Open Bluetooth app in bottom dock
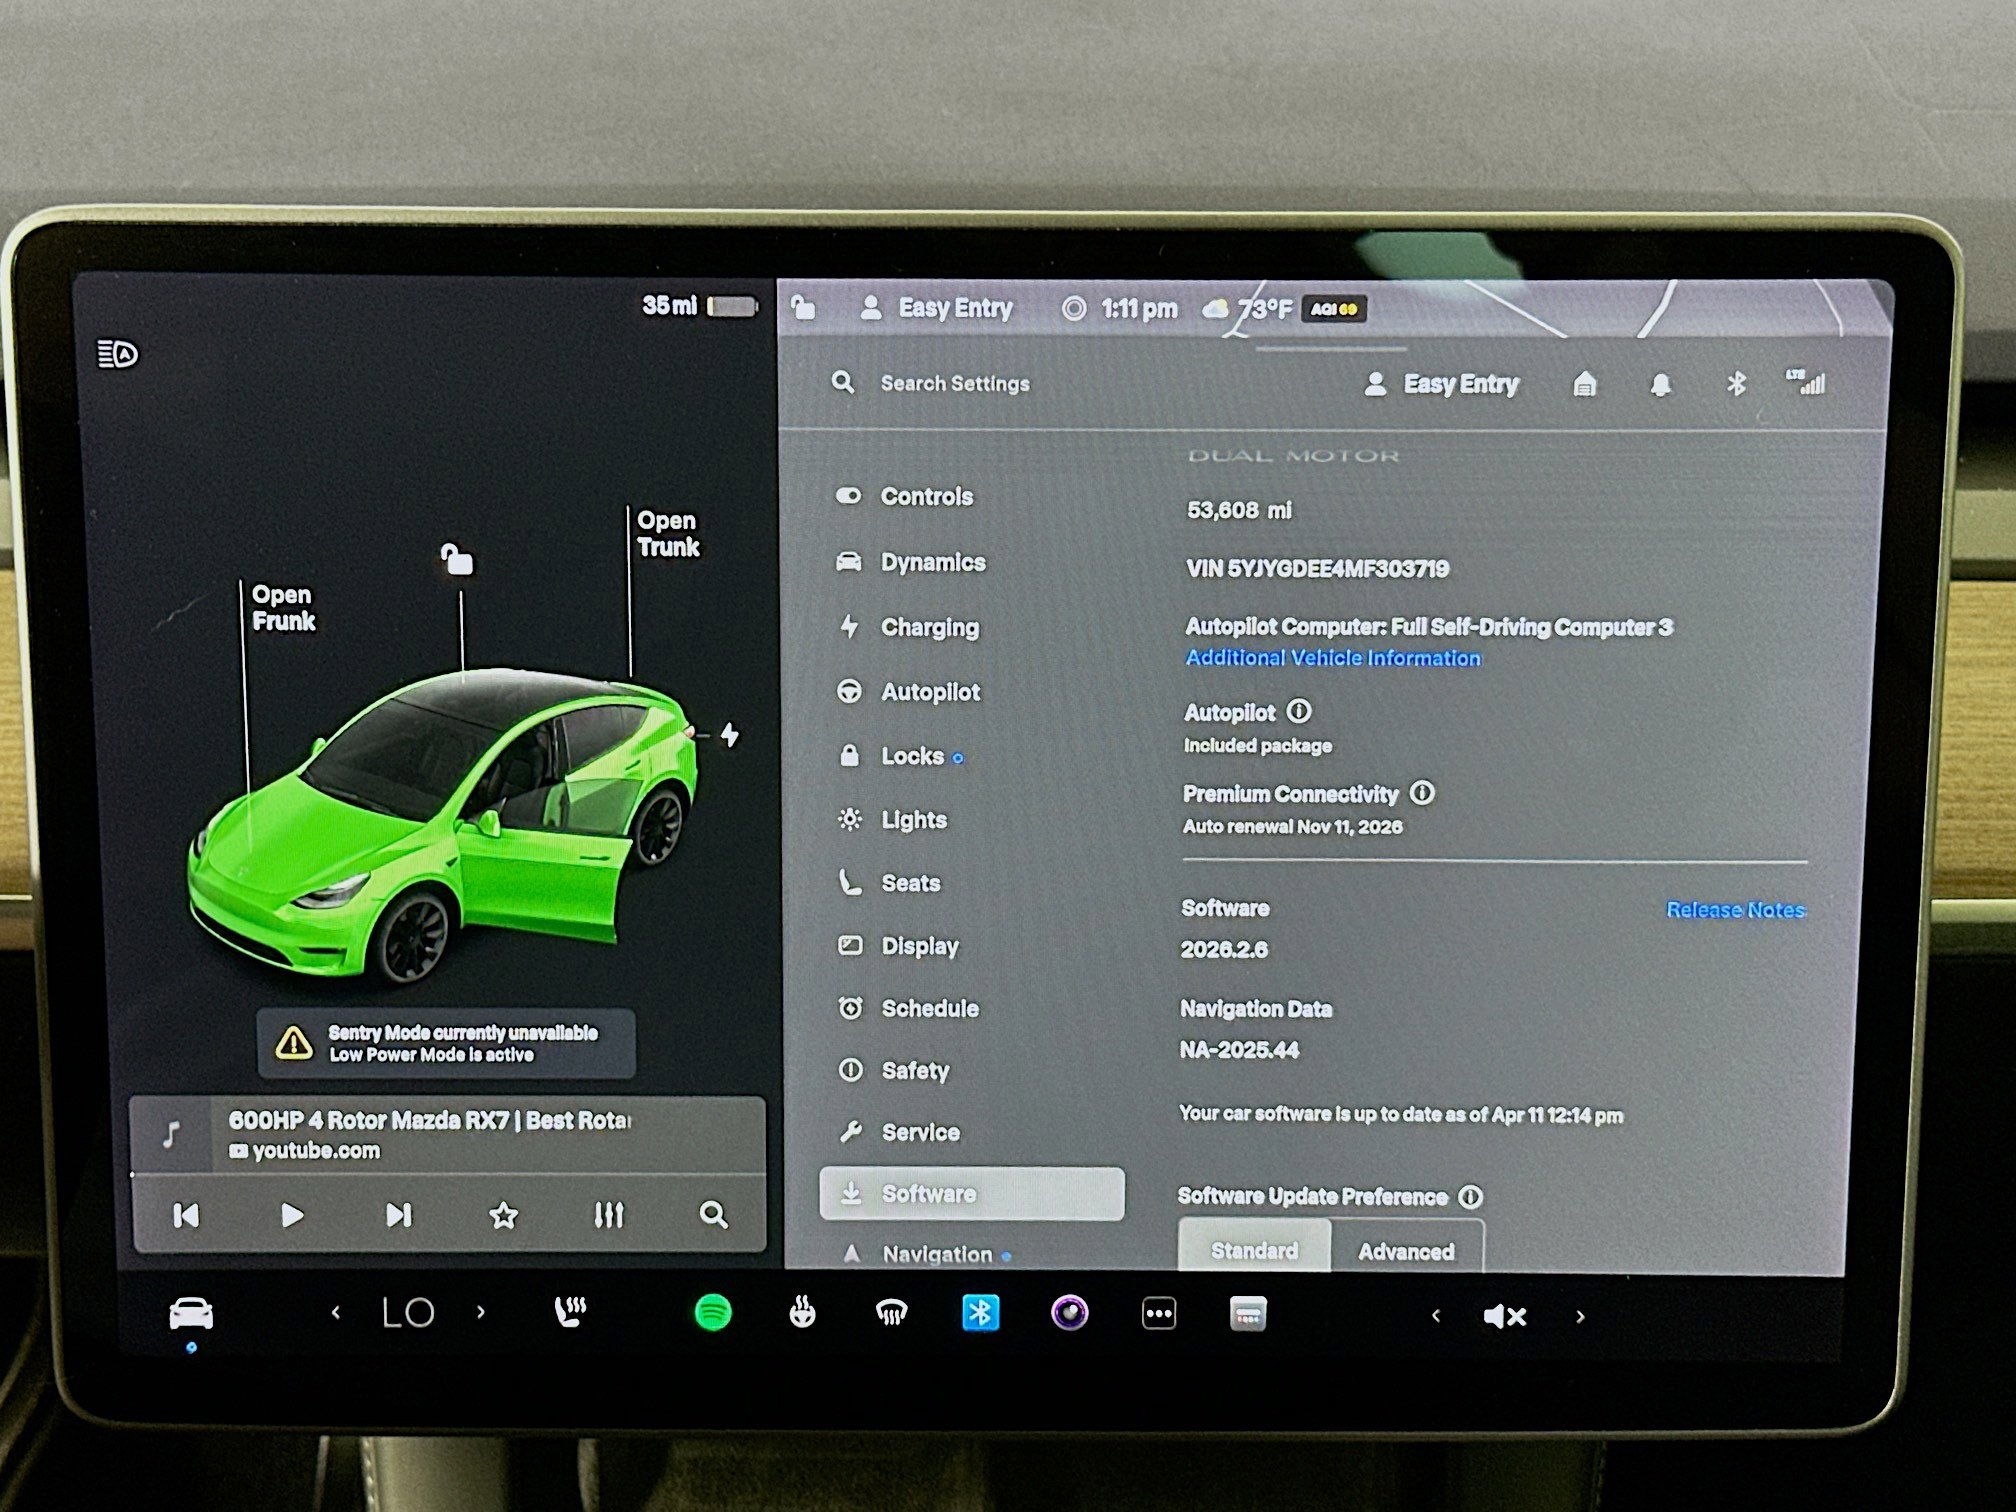Viewport: 2016px width, 1512px height. pos(980,1313)
